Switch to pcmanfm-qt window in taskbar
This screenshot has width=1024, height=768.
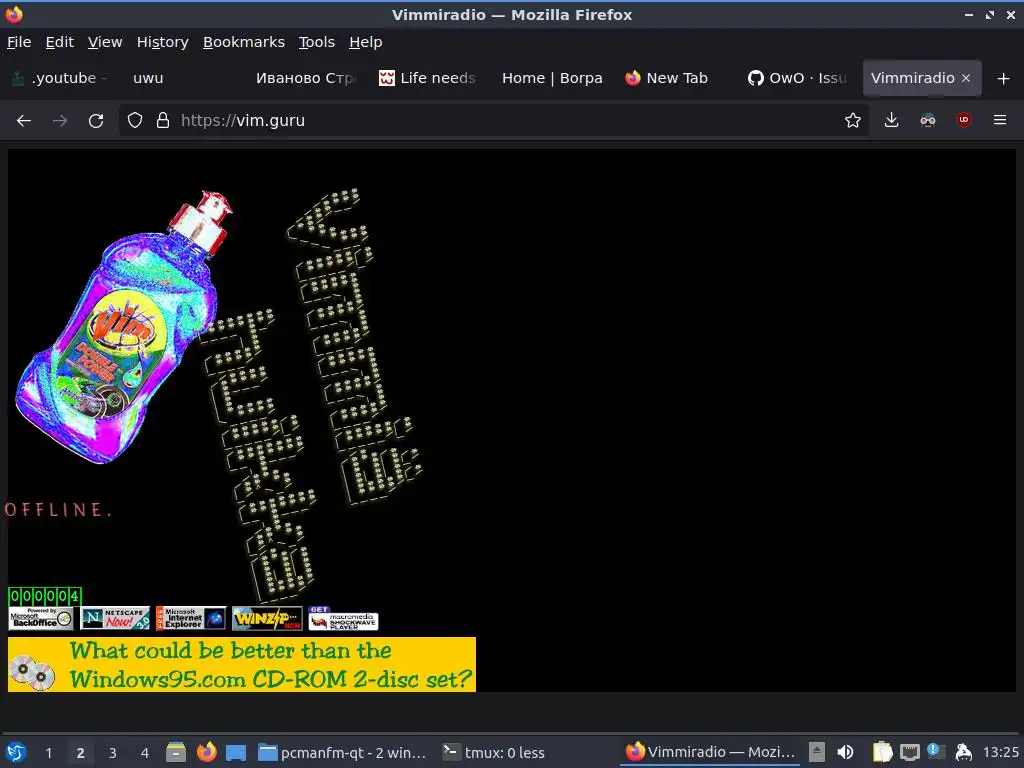[342, 753]
